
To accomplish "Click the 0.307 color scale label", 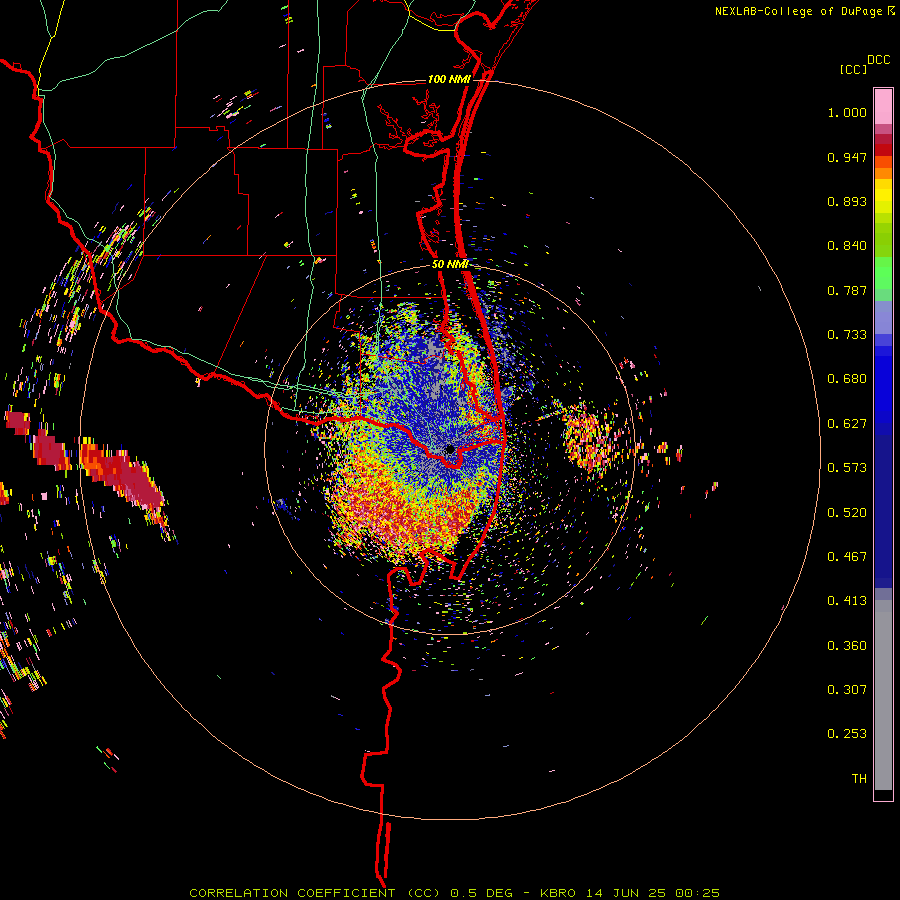I will click(847, 690).
